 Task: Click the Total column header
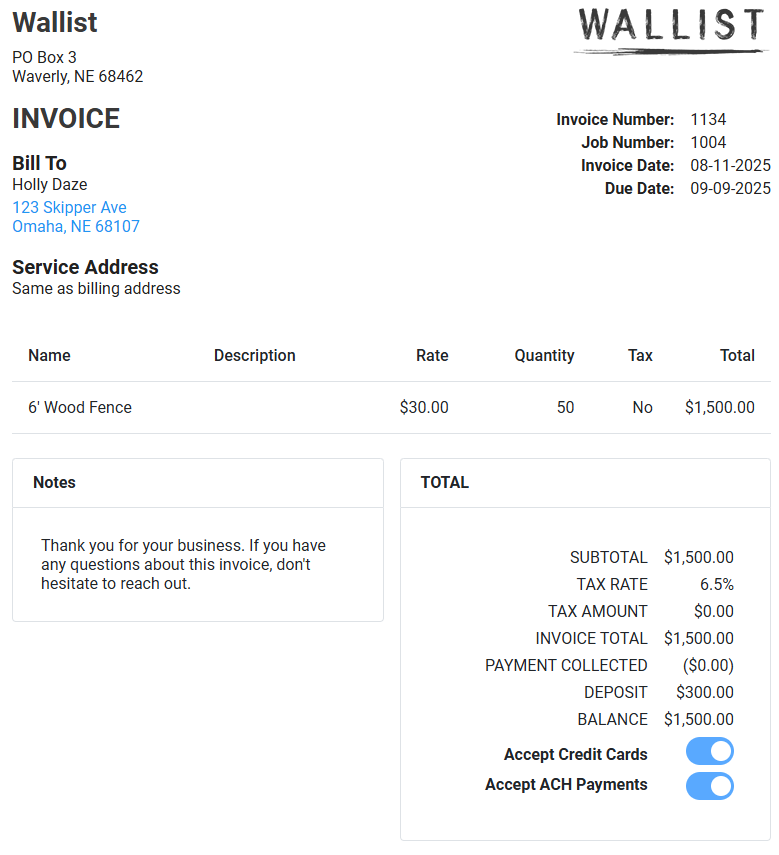(737, 356)
